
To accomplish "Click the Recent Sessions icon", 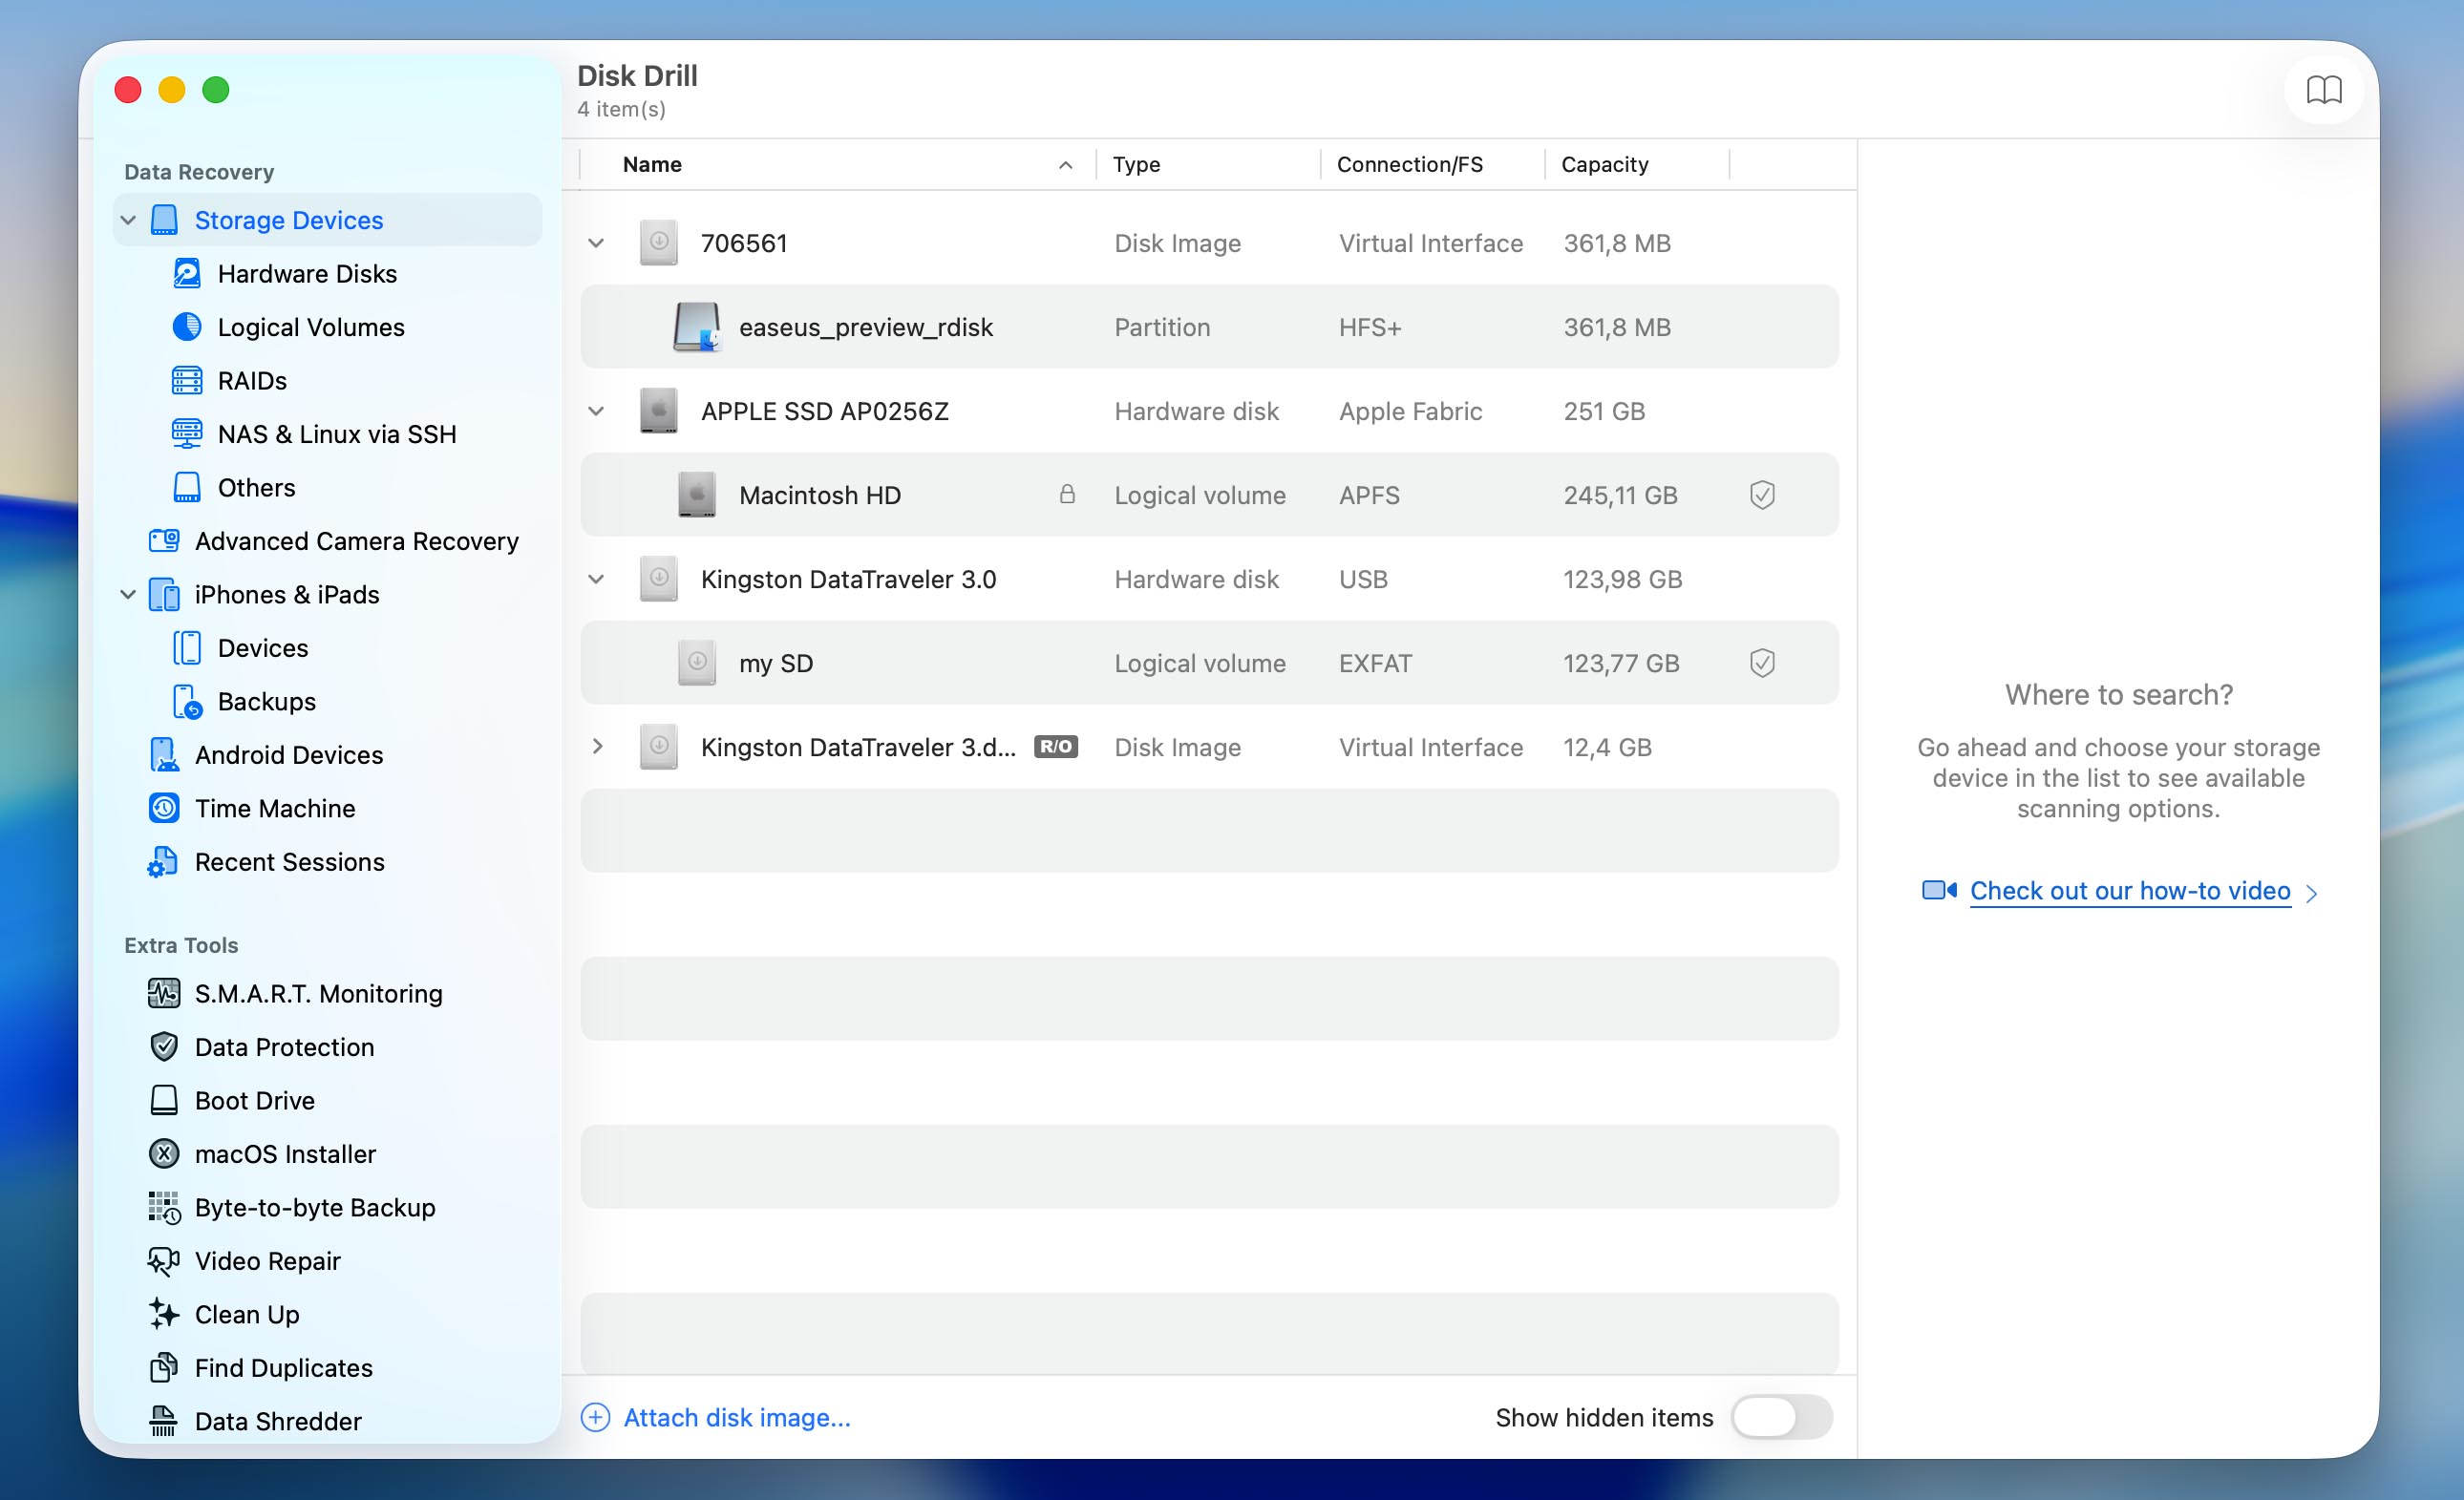I will (163, 862).
